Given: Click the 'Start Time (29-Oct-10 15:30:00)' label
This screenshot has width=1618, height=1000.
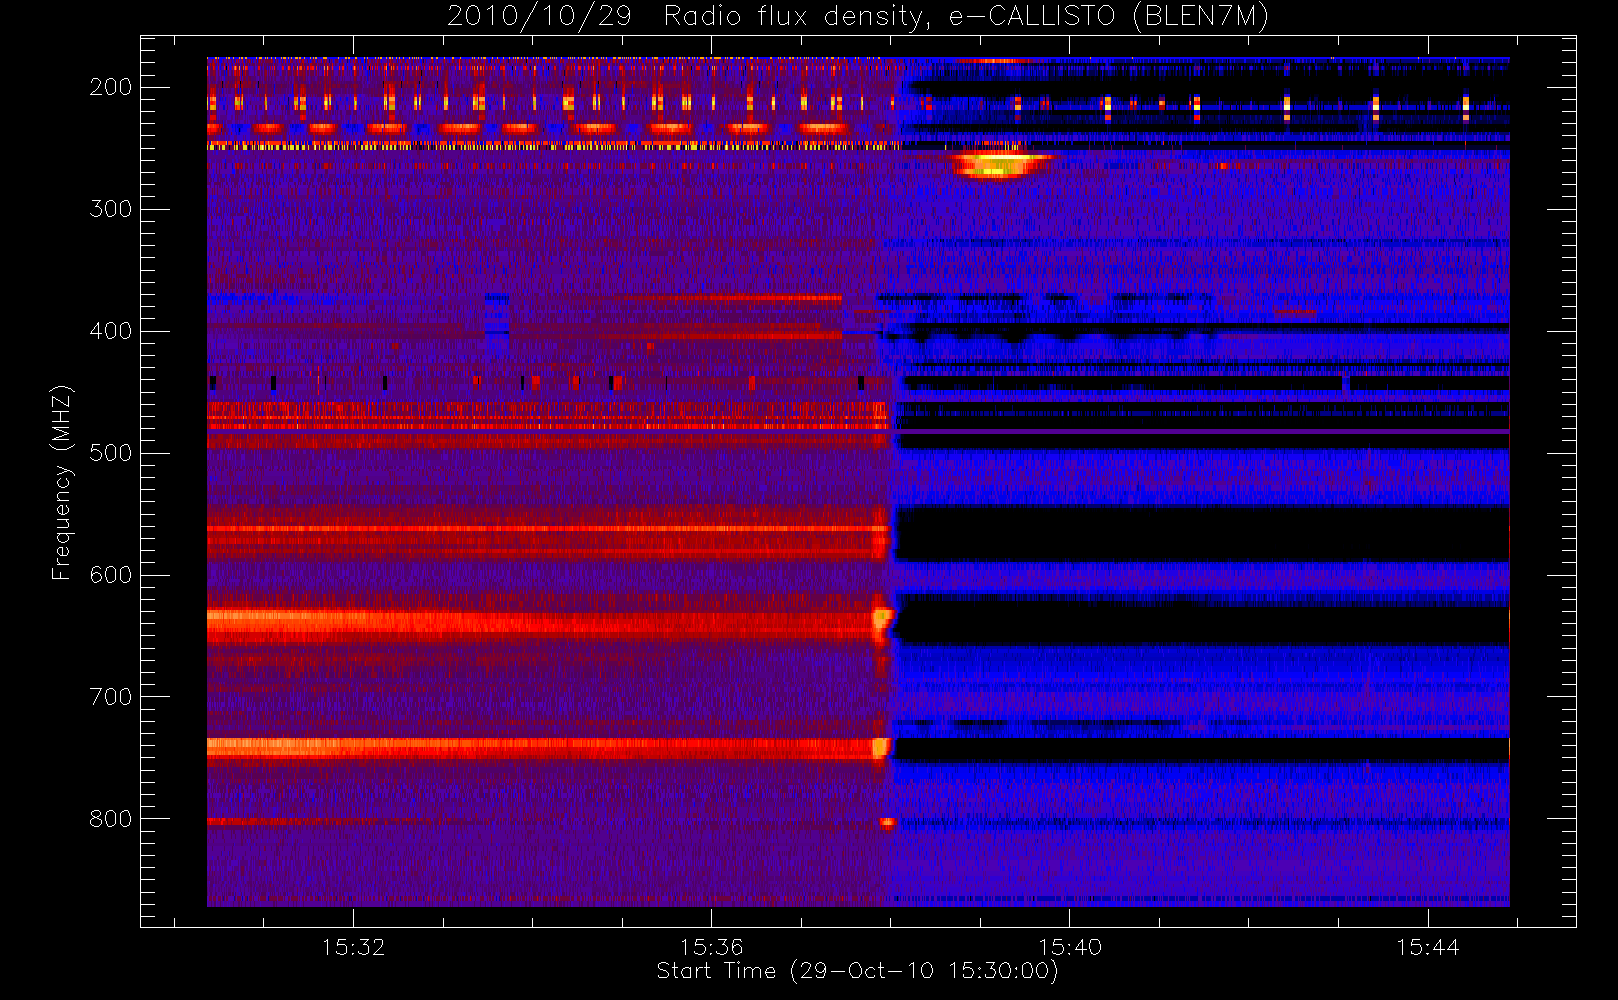Looking at the screenshot, I should tap(857, 971).
